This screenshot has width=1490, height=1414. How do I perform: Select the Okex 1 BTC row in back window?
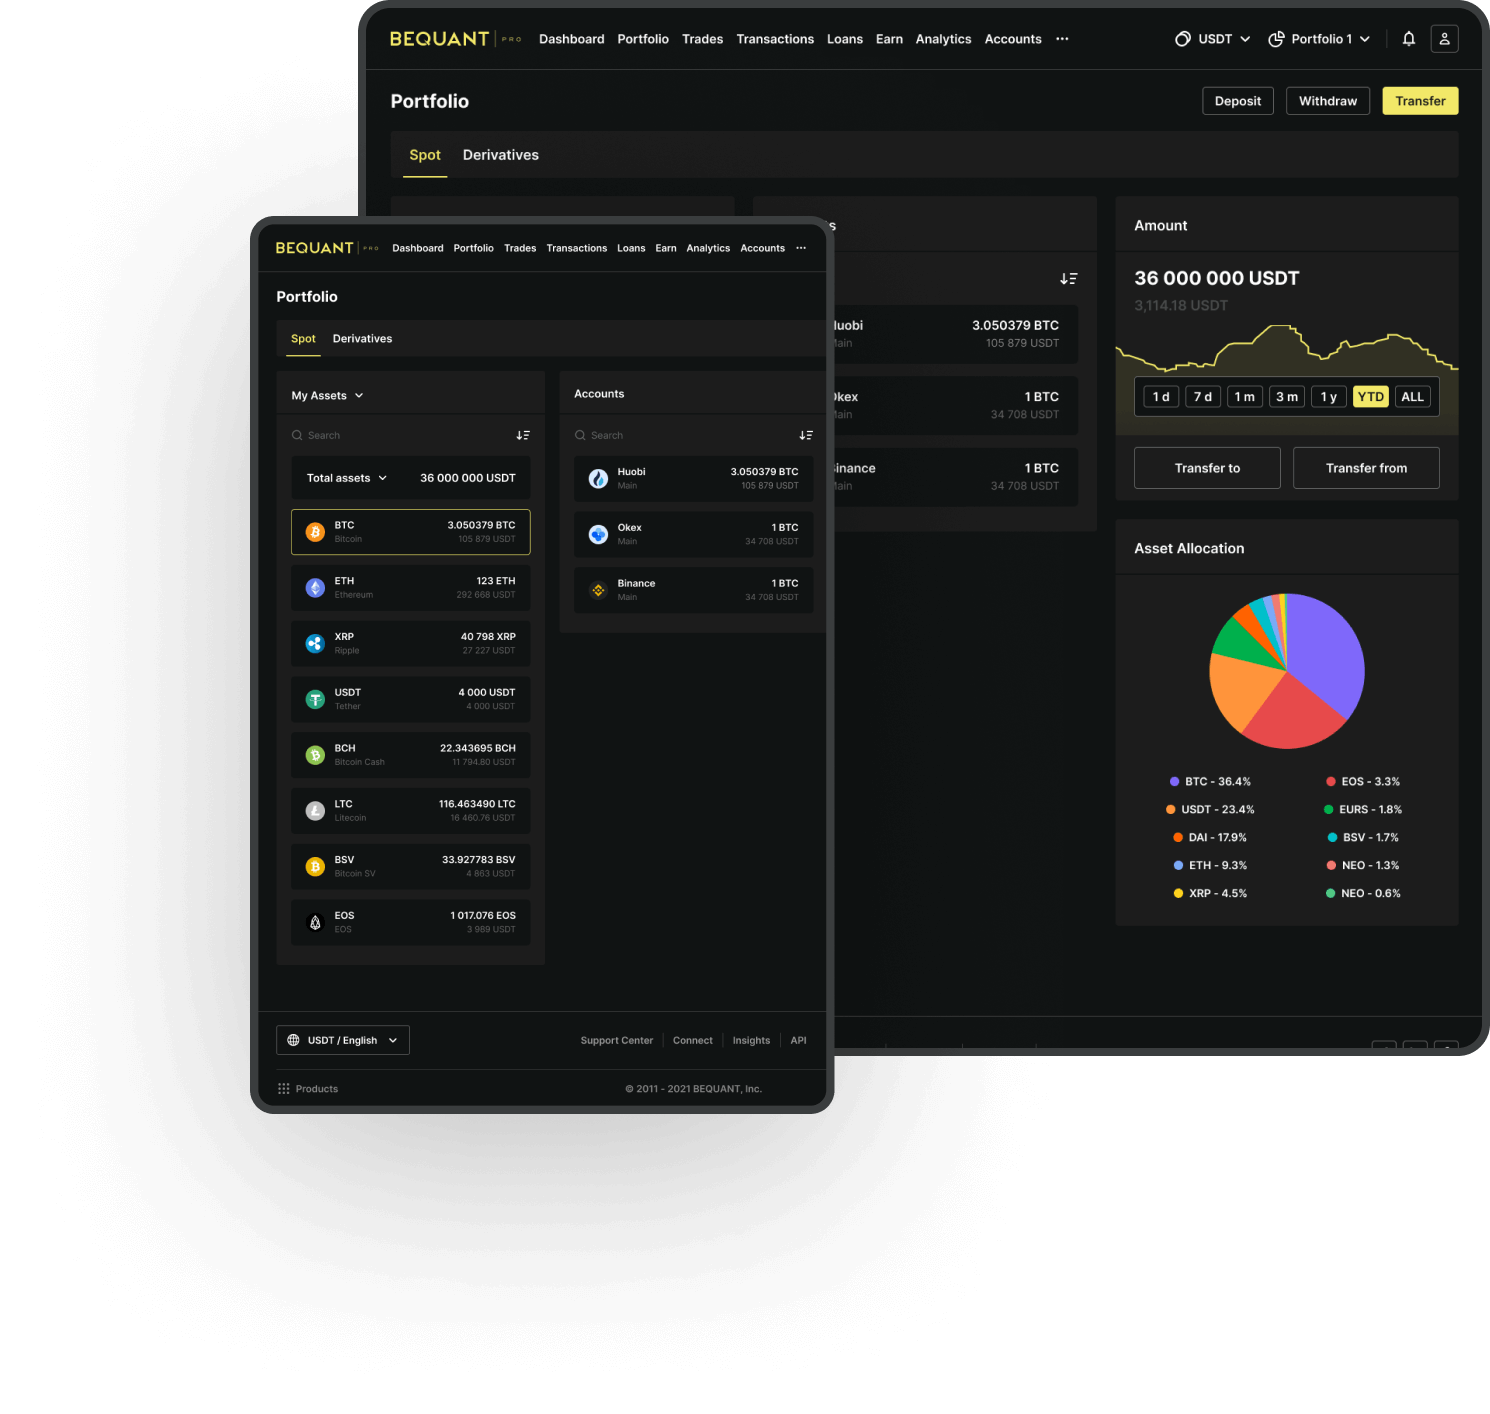tap(954, 405)
